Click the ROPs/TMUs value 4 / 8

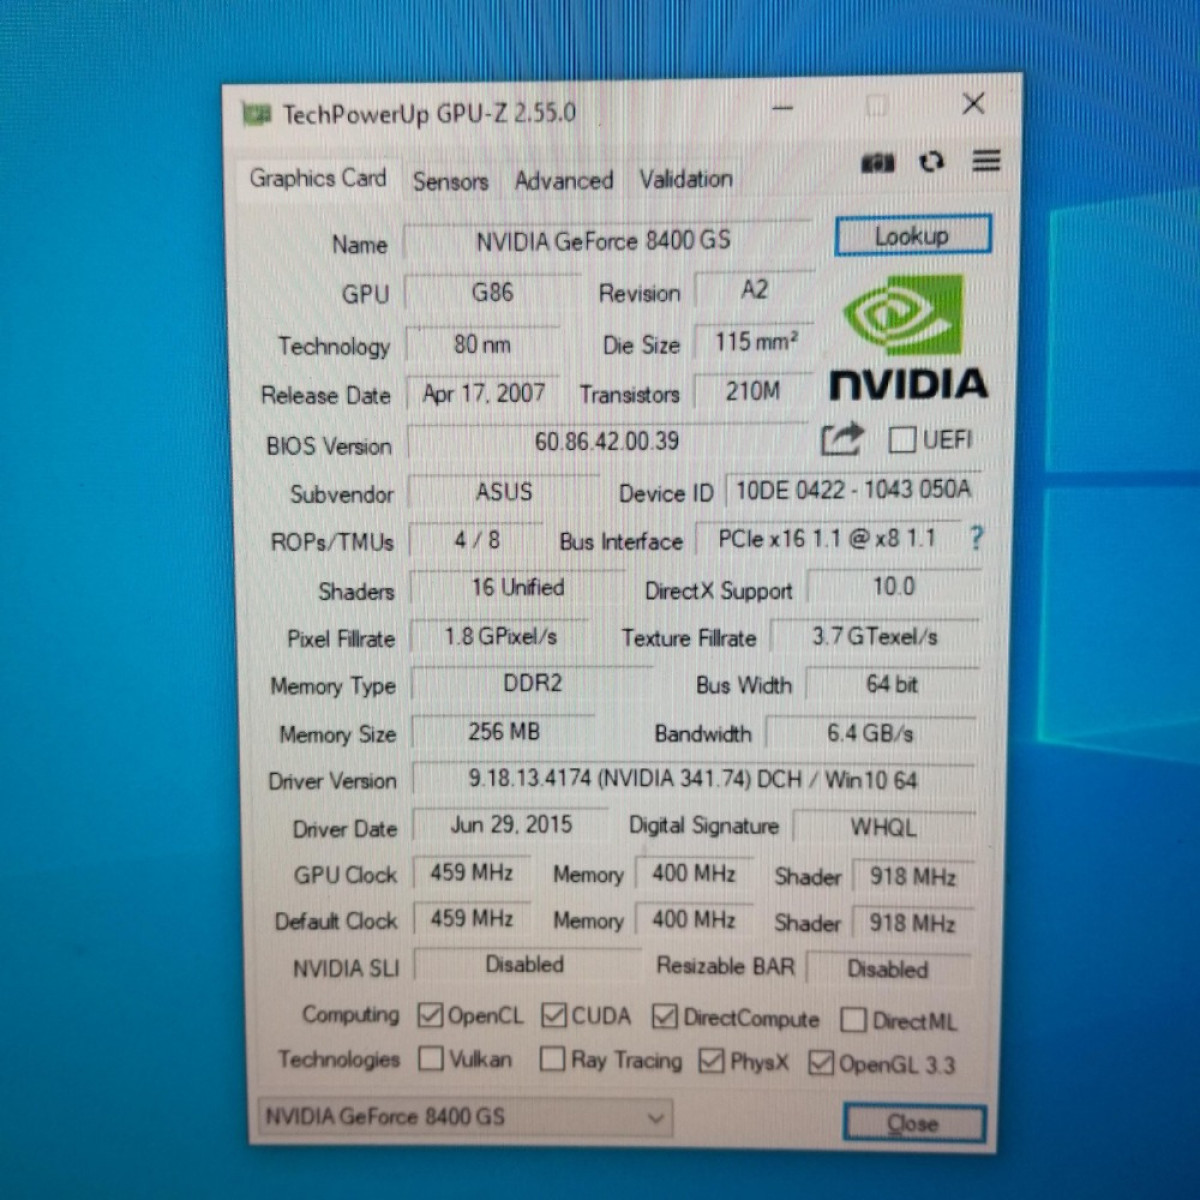pos(477,540)
